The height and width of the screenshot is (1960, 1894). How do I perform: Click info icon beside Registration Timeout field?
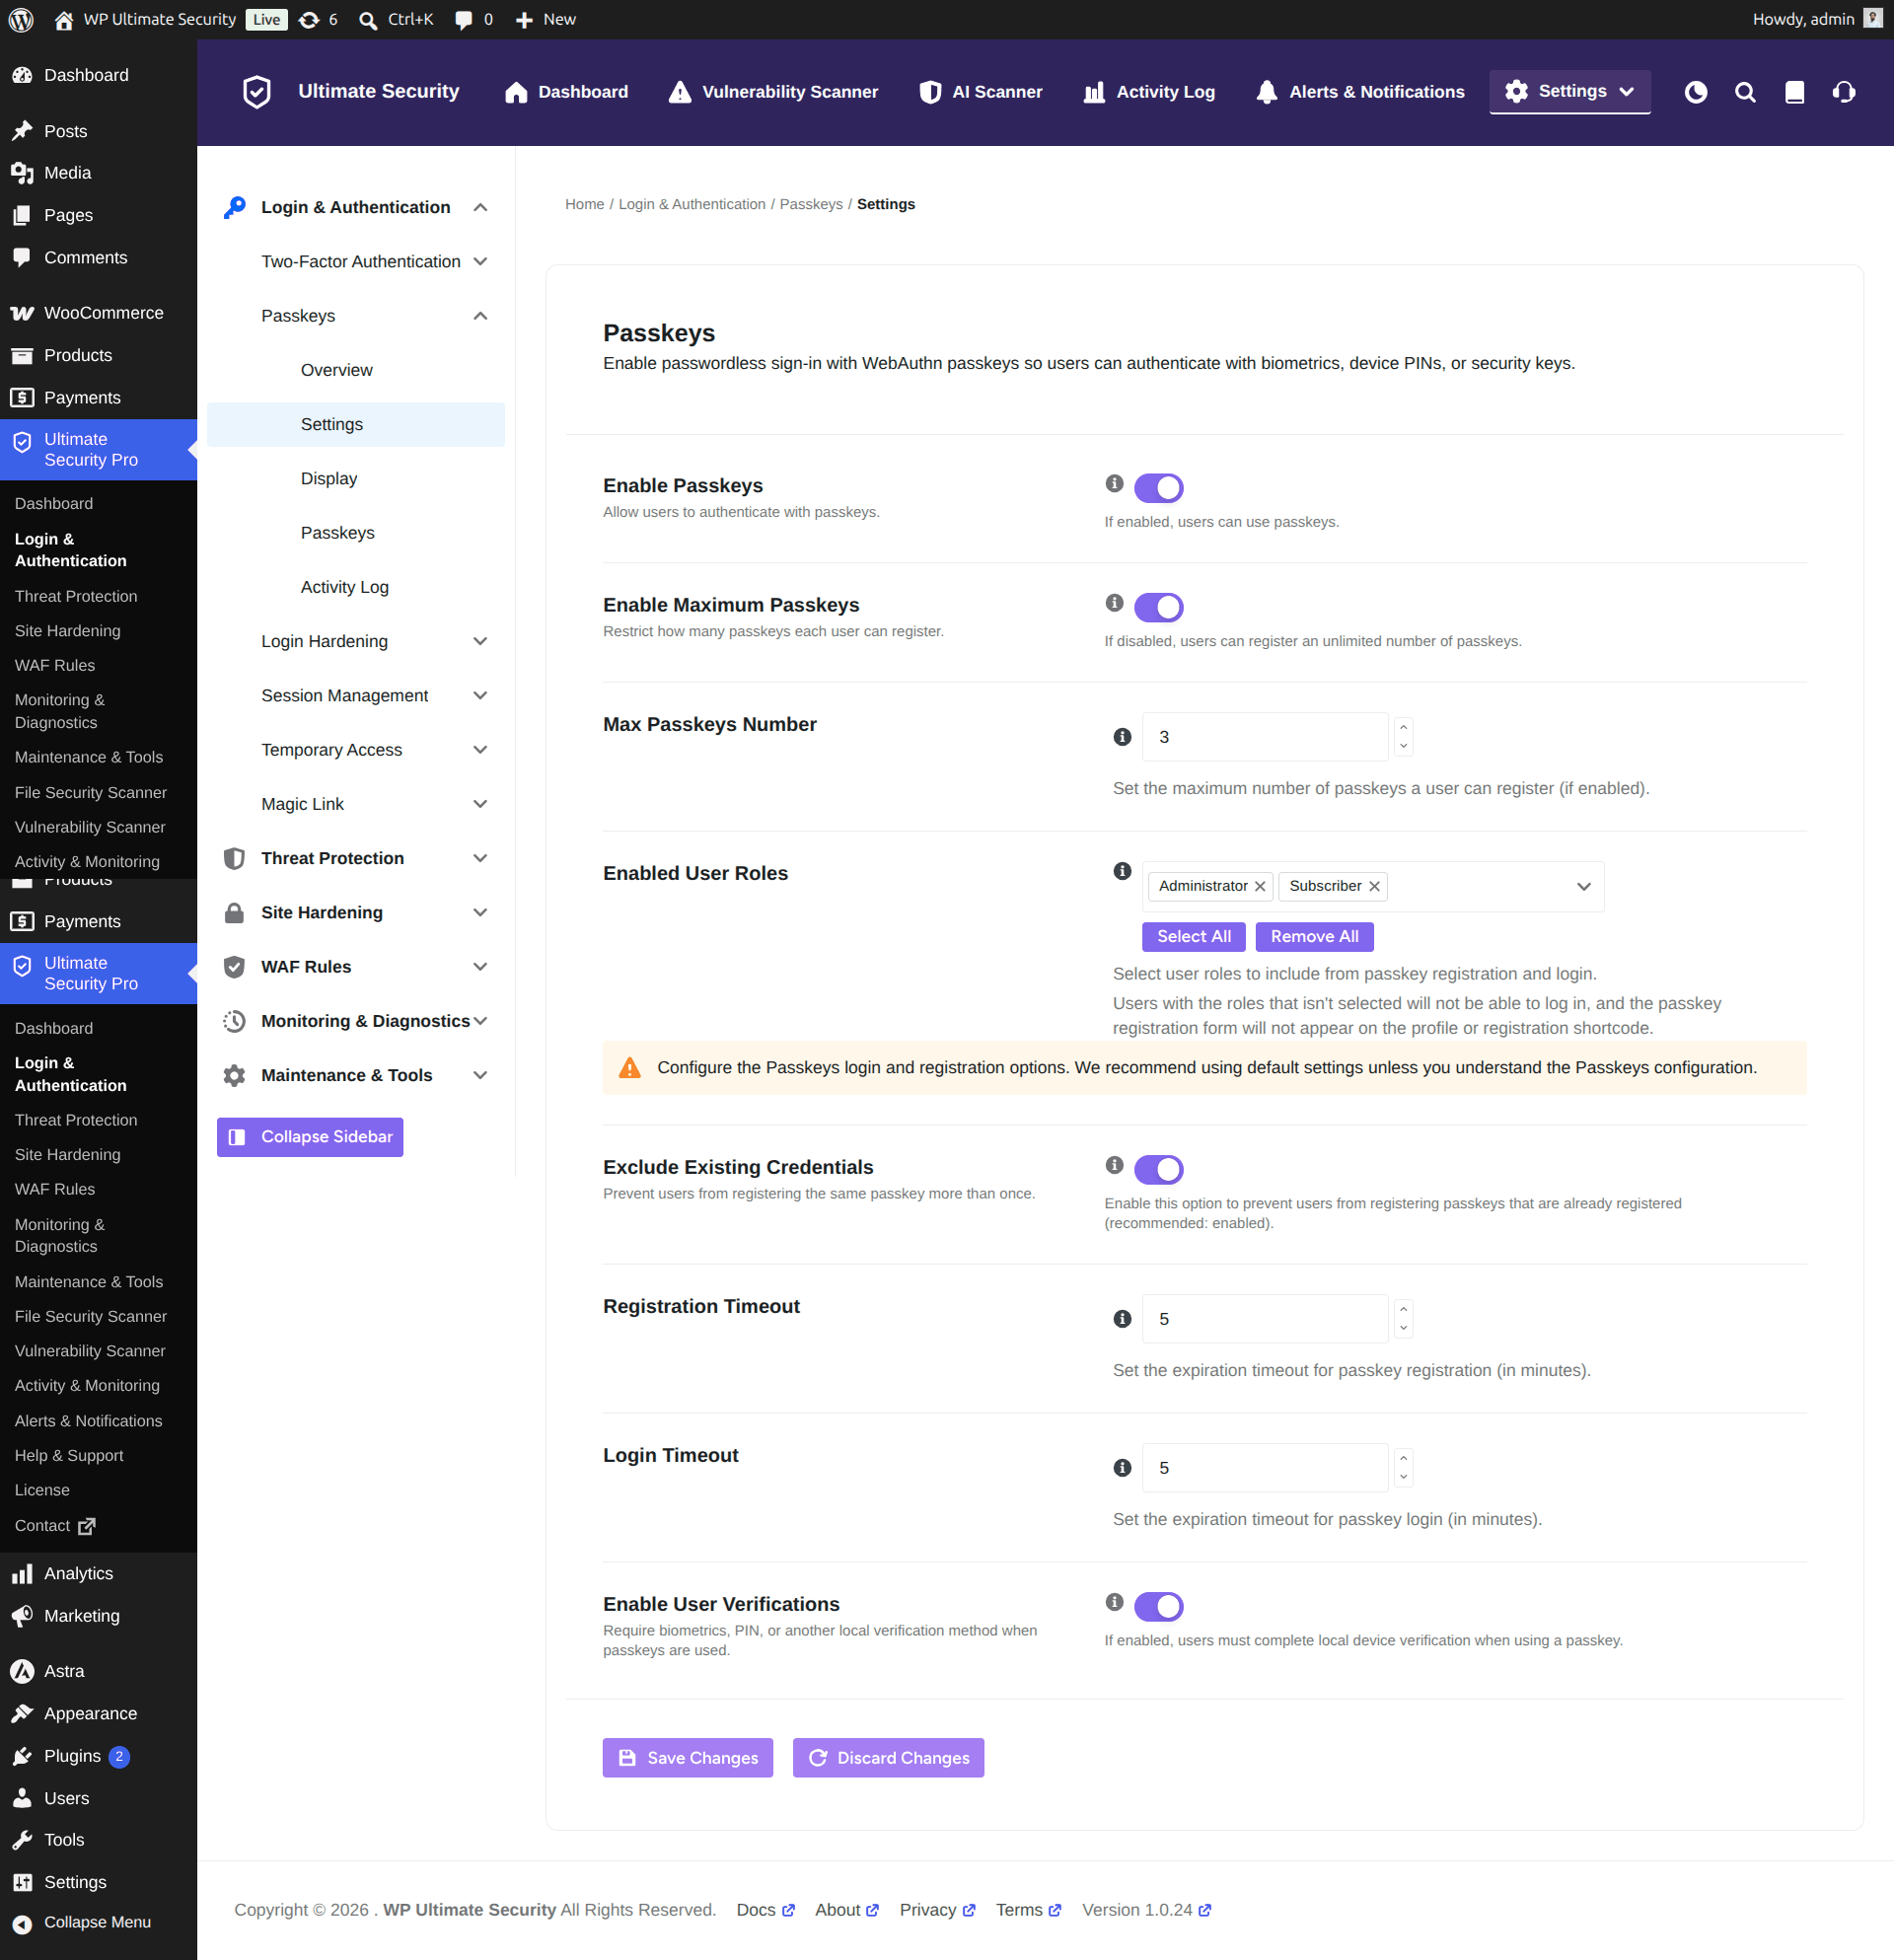click(1122, 1318)
